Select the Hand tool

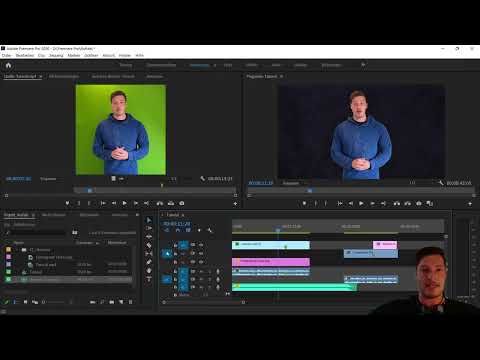click(149, 270)
